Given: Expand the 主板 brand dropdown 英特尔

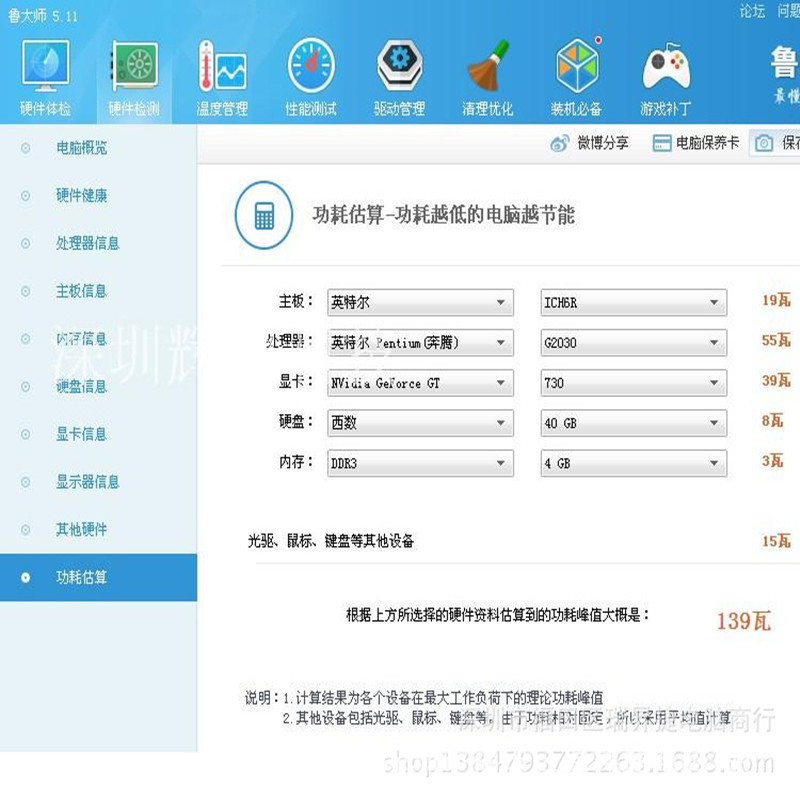Looking at the screenshot, I should [x=420, y=303].
